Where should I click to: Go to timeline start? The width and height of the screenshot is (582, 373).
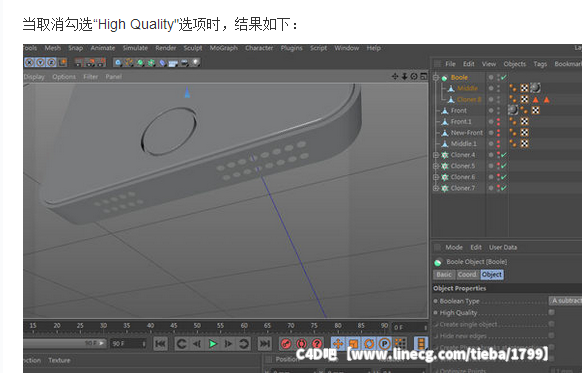point(160,344)
